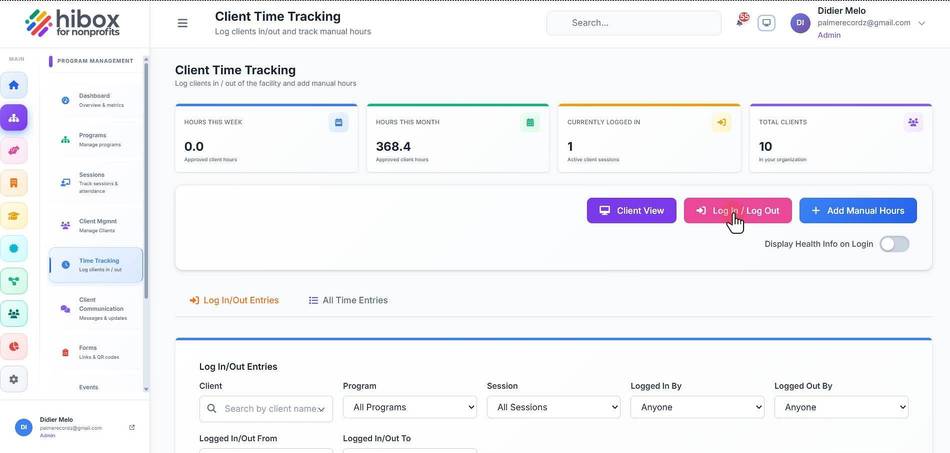Open Programs menu item

coord(96,139)
